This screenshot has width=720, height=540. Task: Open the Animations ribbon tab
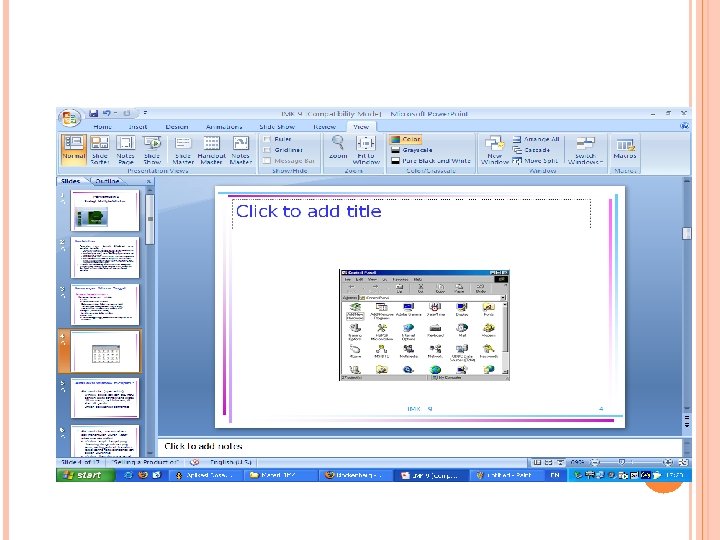[224, 127]
